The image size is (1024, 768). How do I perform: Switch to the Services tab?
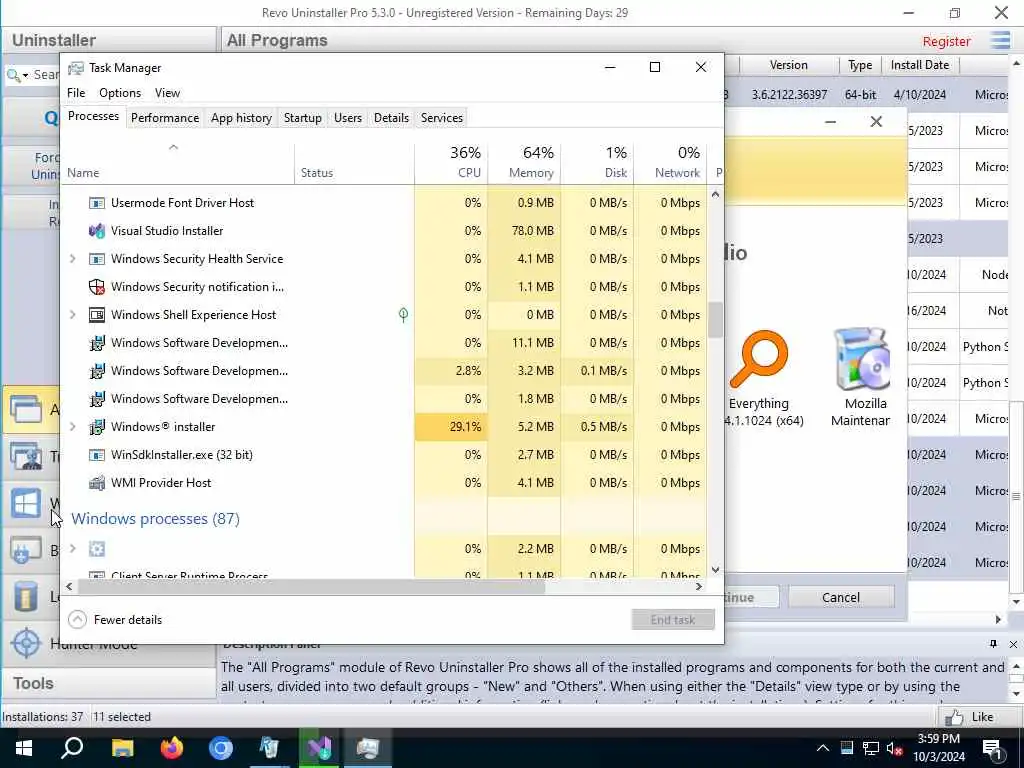point(441,118)
